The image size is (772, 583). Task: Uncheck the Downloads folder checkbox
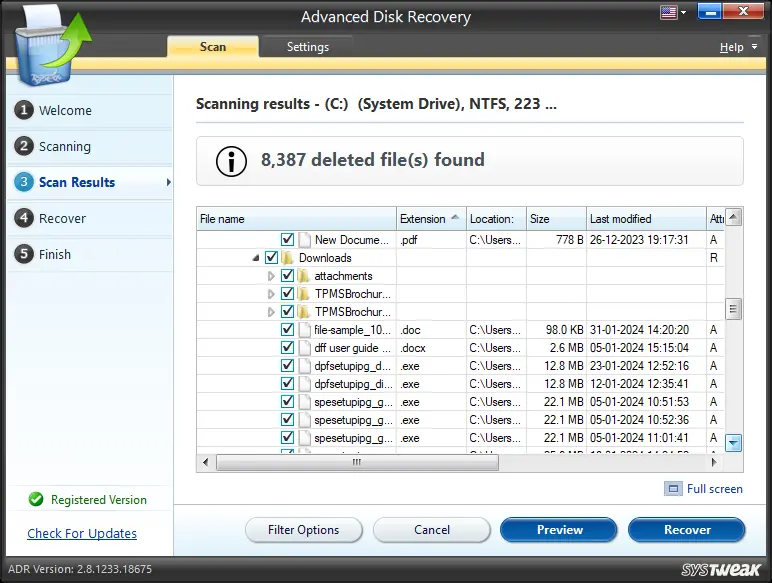click(x=271, y=258)
